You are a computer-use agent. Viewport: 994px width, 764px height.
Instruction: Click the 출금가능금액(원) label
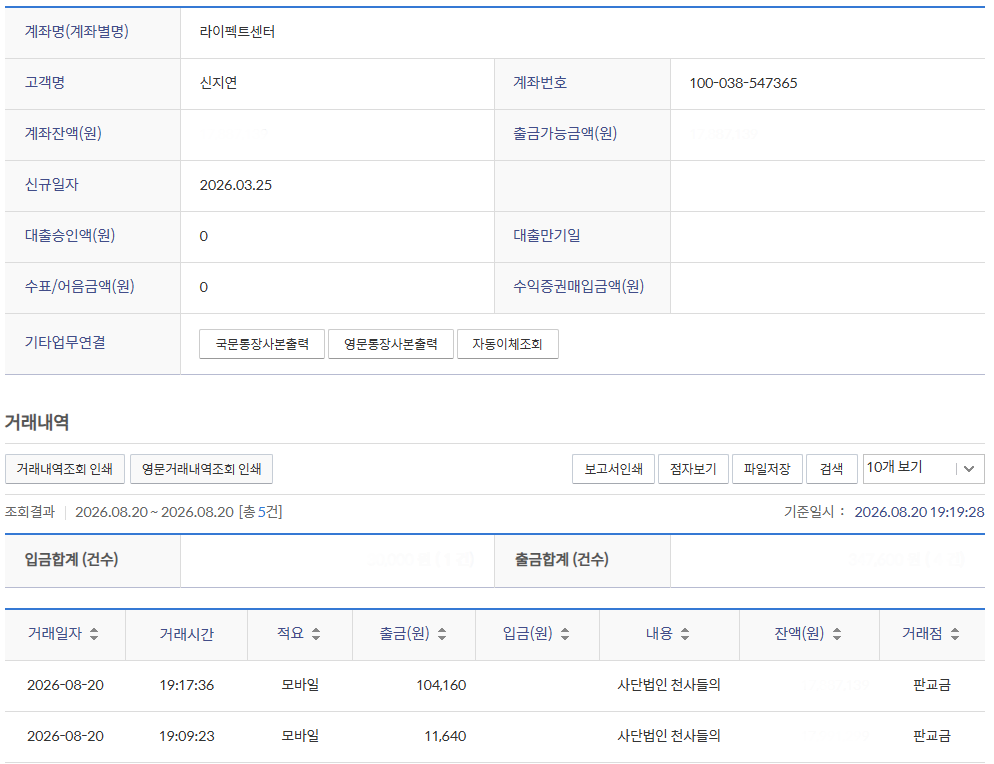click(x=565, y=134)
